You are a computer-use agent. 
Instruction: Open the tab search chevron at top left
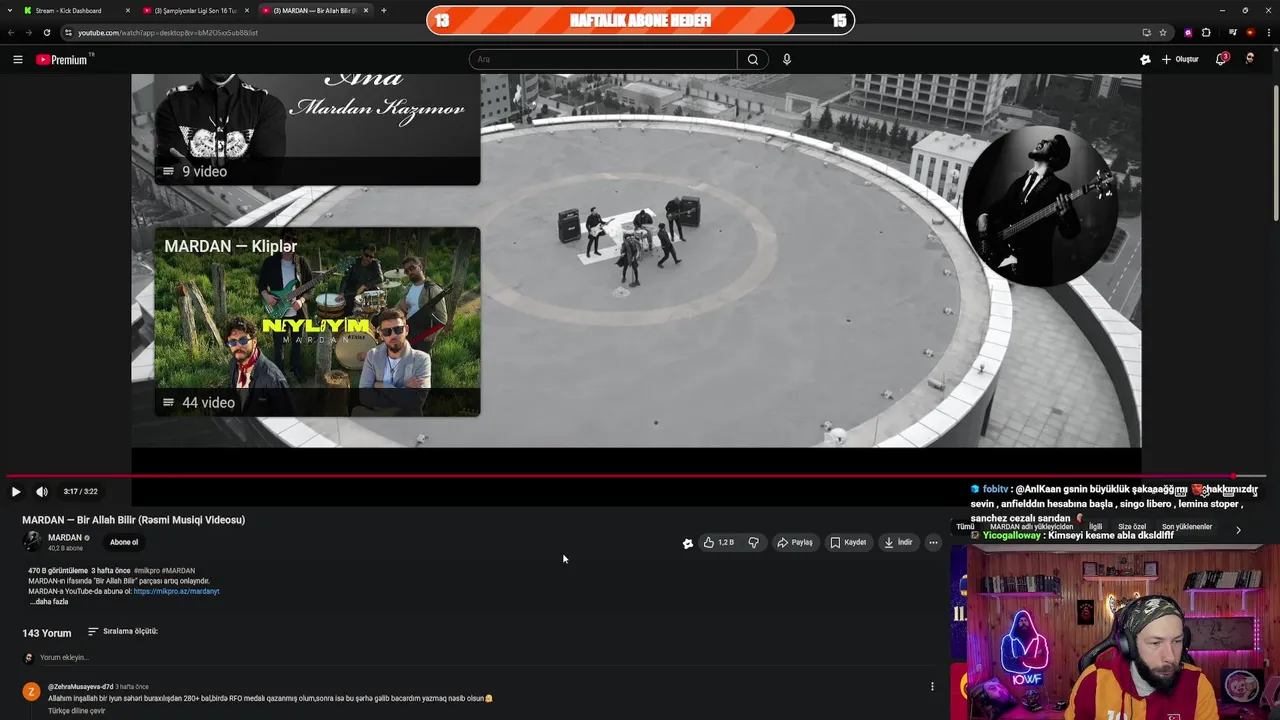(x=8, y=11)
